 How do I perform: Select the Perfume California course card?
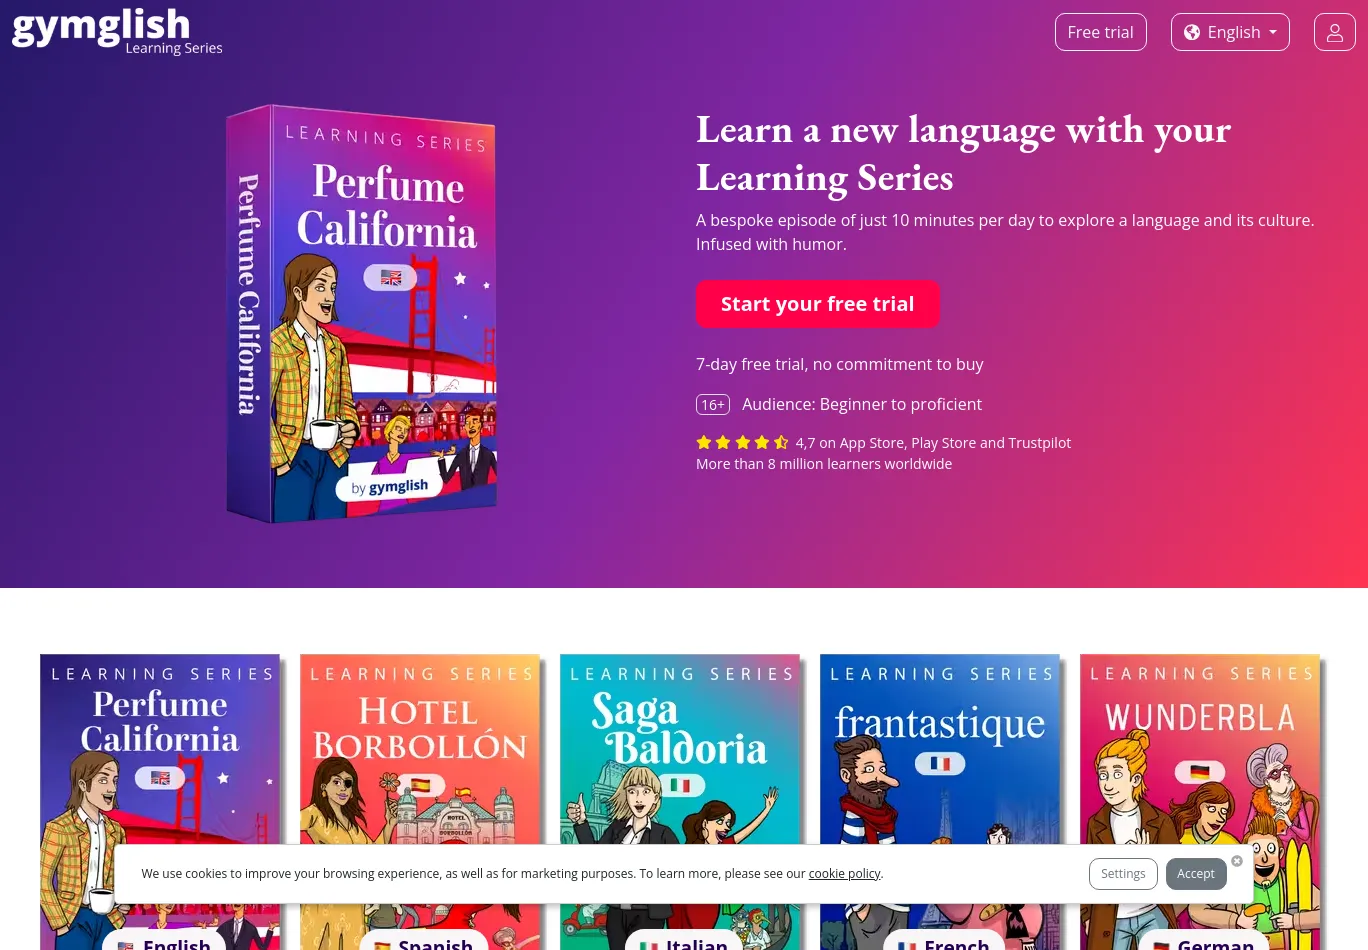tap(160, 802)
